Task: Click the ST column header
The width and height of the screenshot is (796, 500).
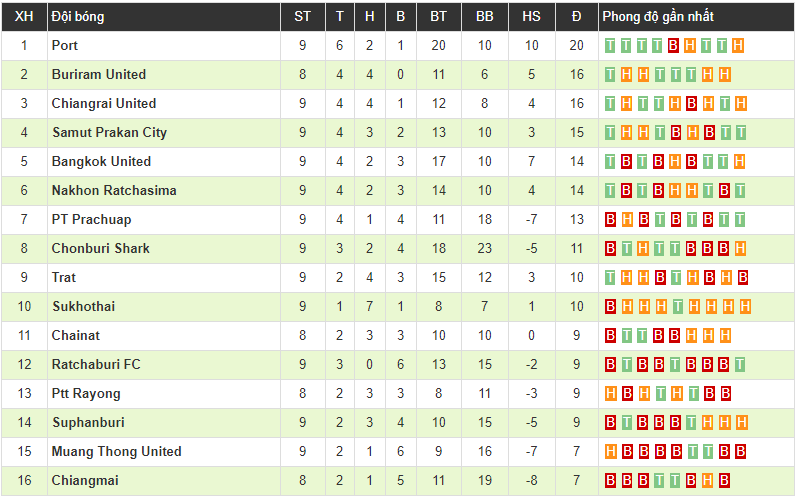Action: [302, 16]
